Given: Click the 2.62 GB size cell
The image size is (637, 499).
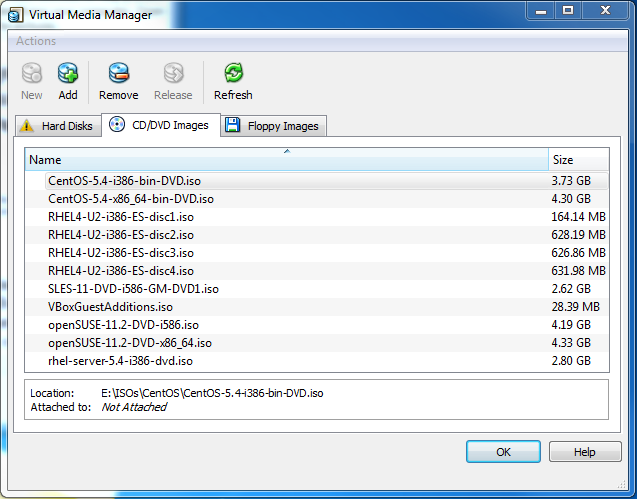Looking at the screenshot, I should tap(571, 289).
